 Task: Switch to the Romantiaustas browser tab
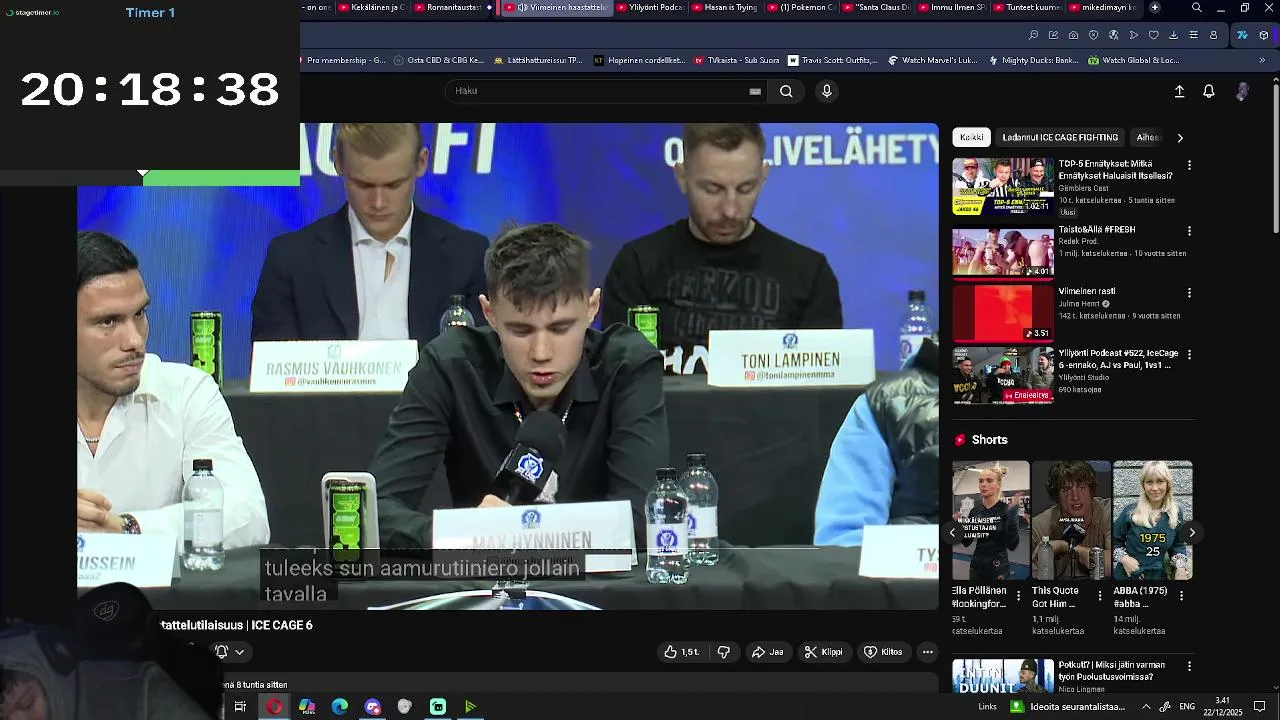pos(447,7)
